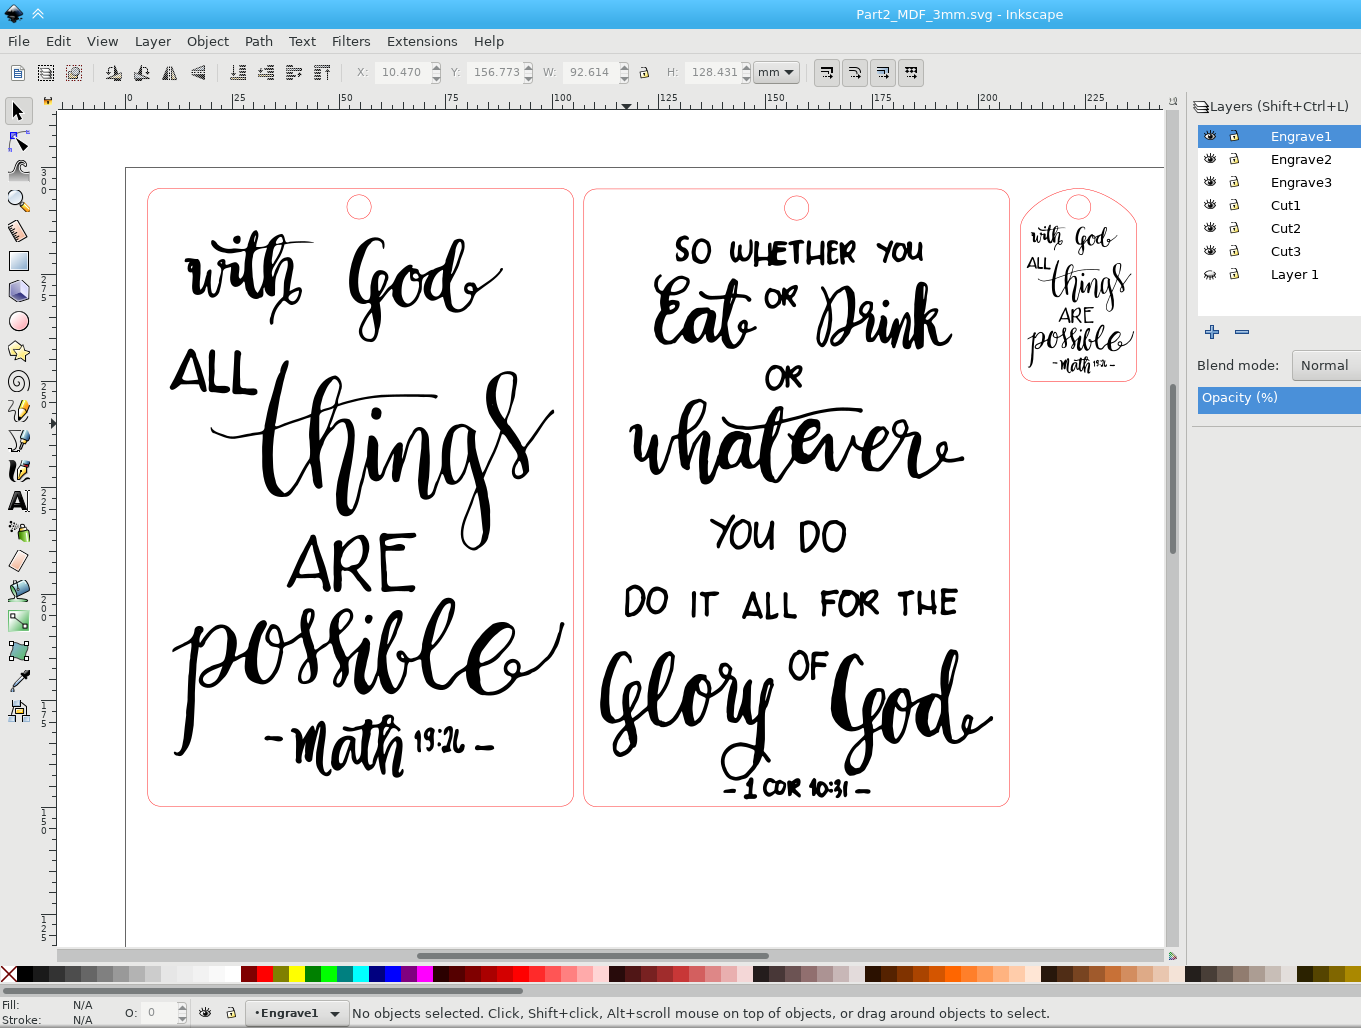Select the Spray tool

tap(18, 531)
